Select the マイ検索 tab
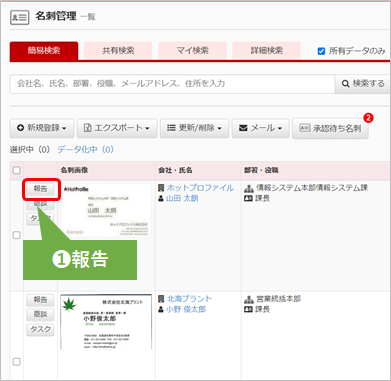This screenshot has height=381, width=391. (x=192, y=51)
